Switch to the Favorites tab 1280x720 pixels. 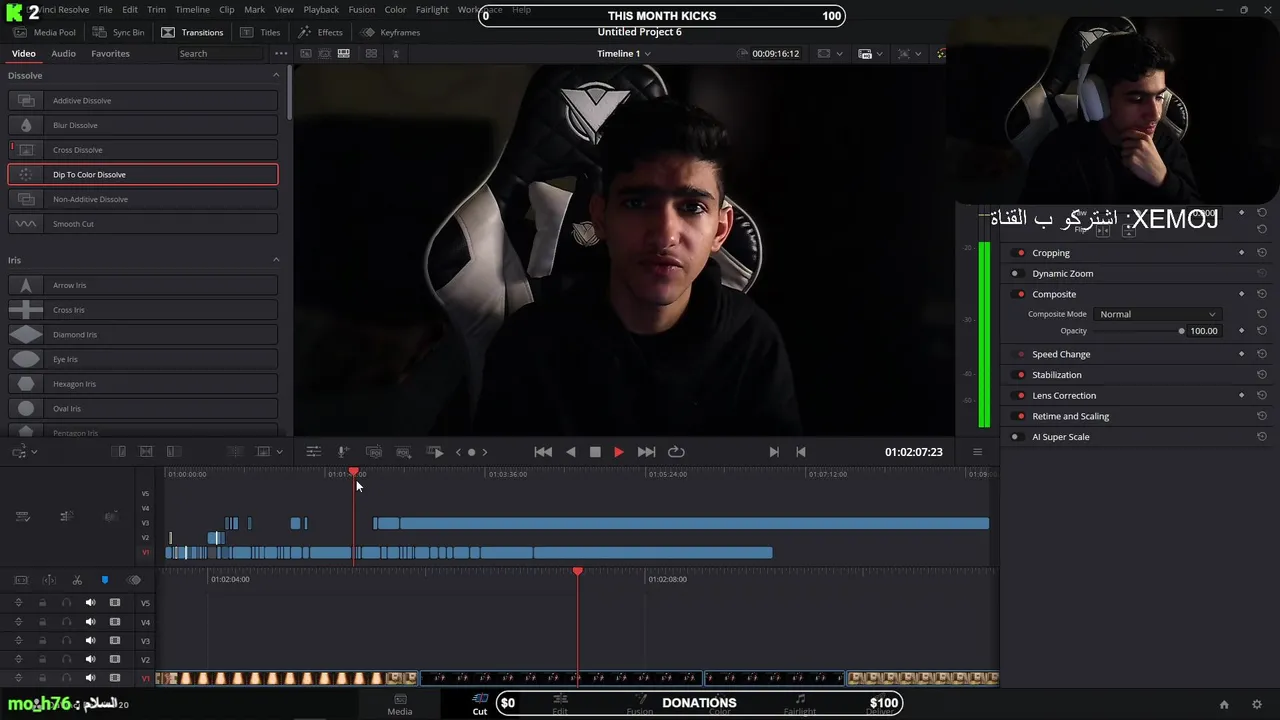(110, 53)
